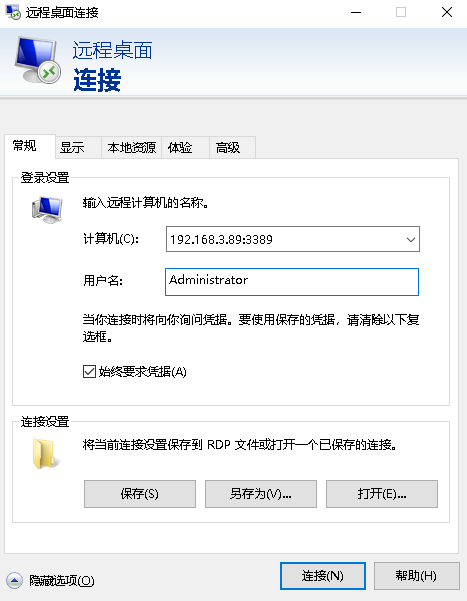Image resolution: width=467 pixels, height=601 pixels.
Task: Click the large Remote Desktop monitor banner icon
Action: click(37, 60)
